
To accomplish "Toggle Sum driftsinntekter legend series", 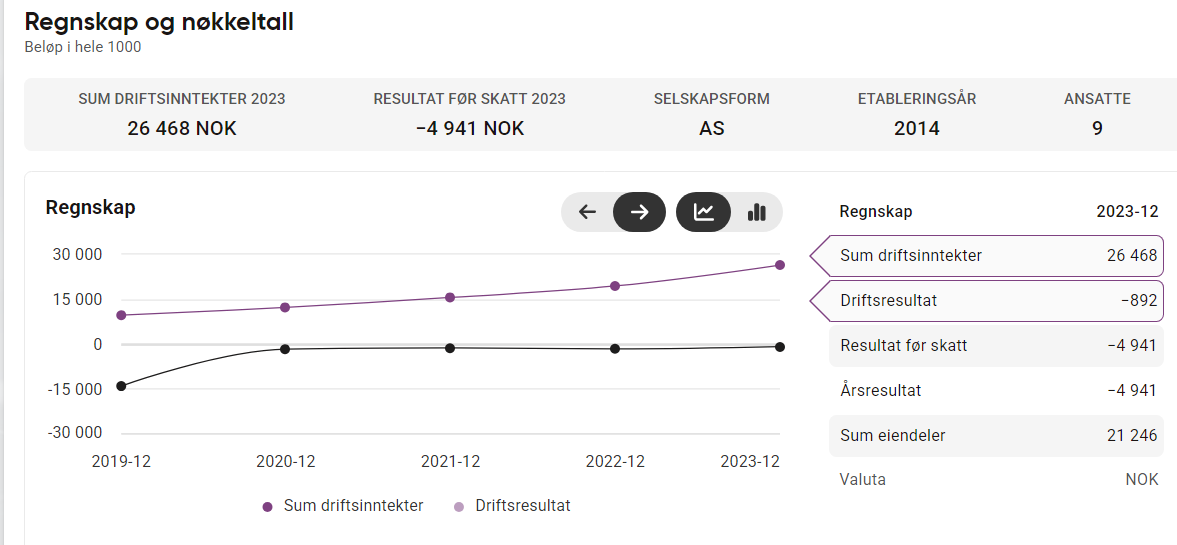I will click(x=343, y=506).
